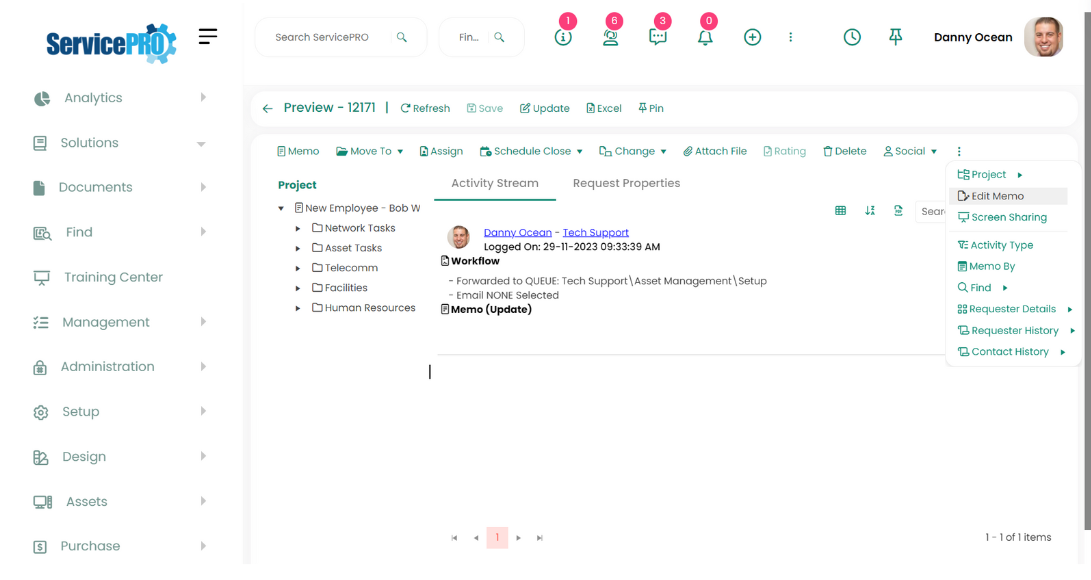Select Edit Memo from menu
The height and width of the screenshot is (580, 1091).
coord(997,197)
